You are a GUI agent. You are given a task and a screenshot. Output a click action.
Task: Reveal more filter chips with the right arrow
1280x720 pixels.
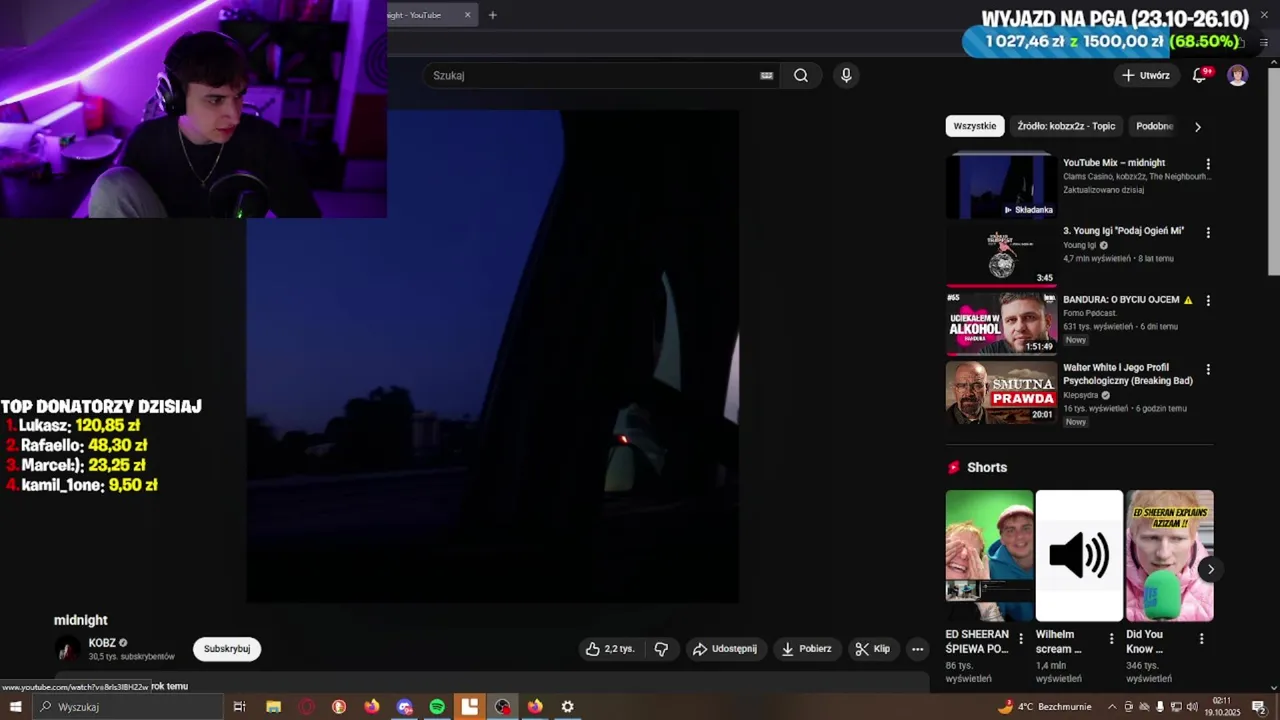click(x=1197, y=126)
